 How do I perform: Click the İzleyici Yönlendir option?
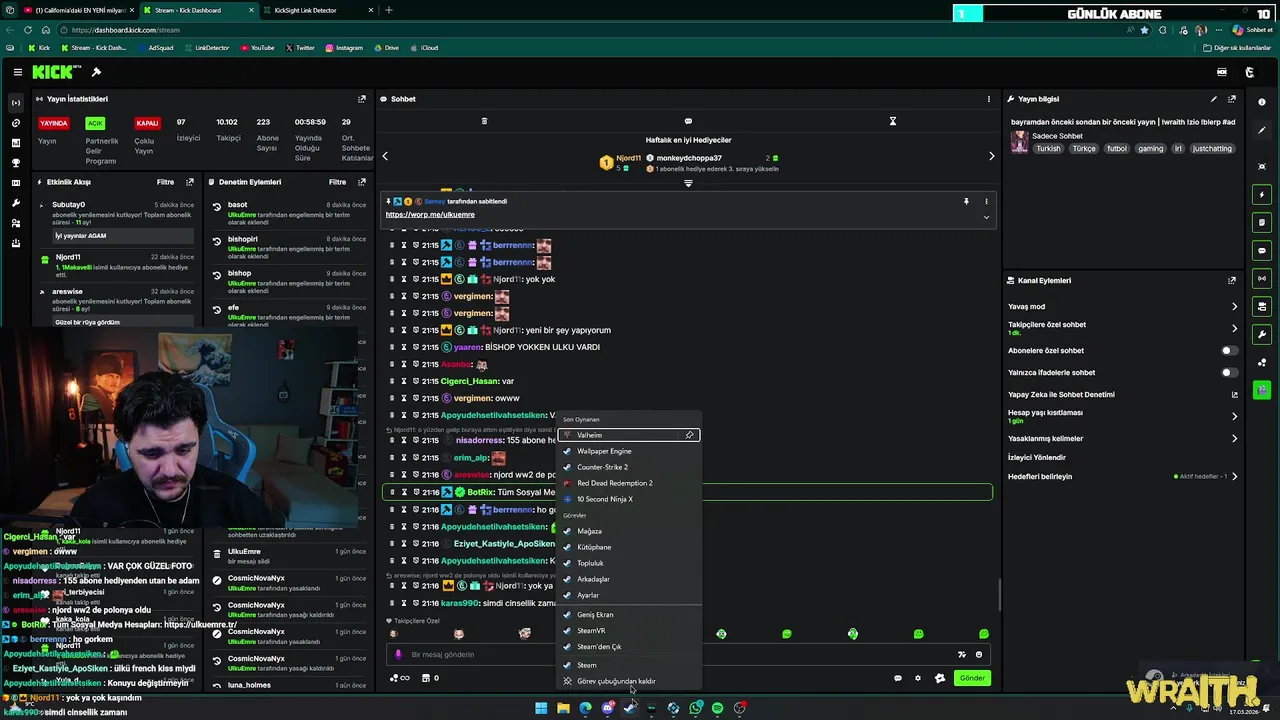tap(1037, 457)
